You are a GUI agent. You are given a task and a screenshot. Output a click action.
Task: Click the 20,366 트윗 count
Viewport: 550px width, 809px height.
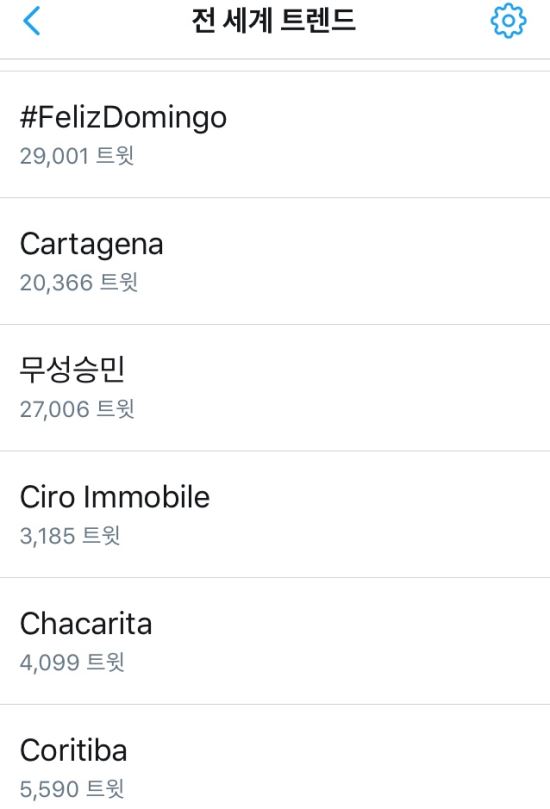point(78,283)
